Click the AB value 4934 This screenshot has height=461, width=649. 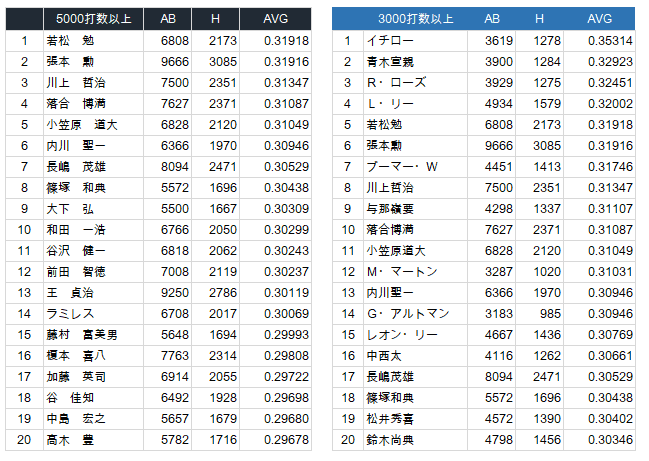point(499,104)
